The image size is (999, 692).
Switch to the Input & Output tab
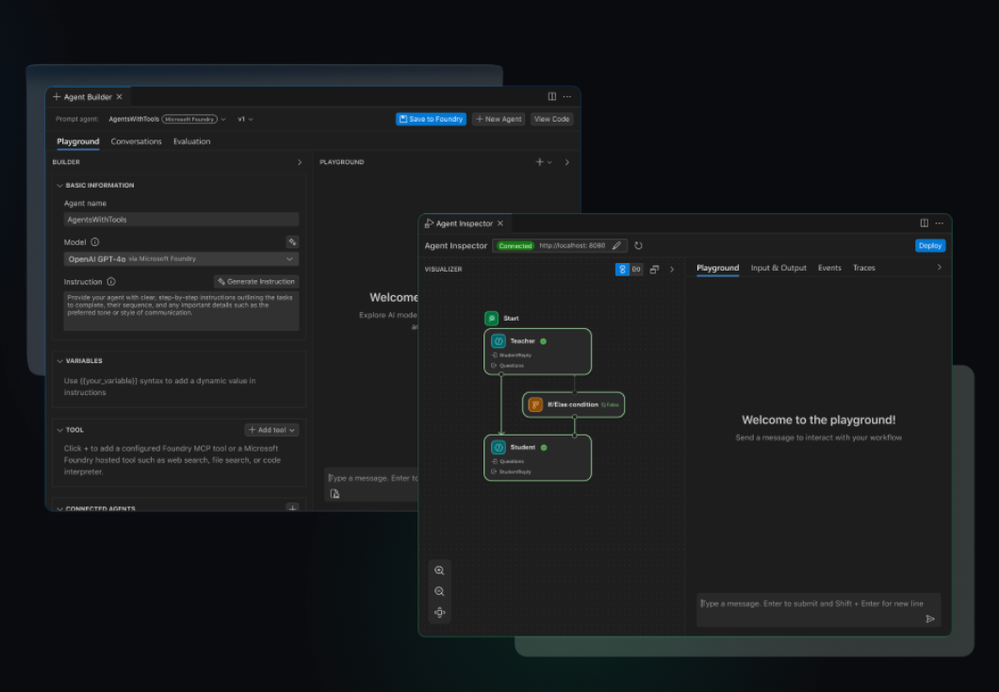click(778, 268)
